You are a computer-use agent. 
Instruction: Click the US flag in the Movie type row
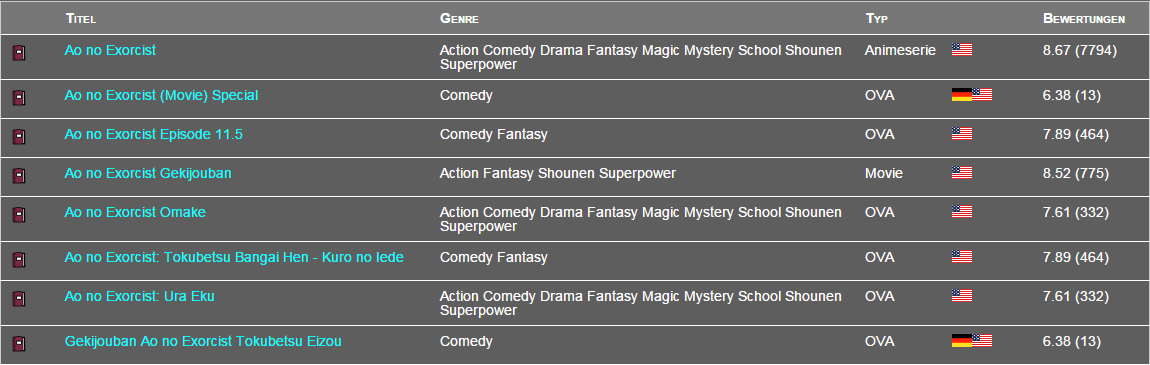tap(962, 172)
